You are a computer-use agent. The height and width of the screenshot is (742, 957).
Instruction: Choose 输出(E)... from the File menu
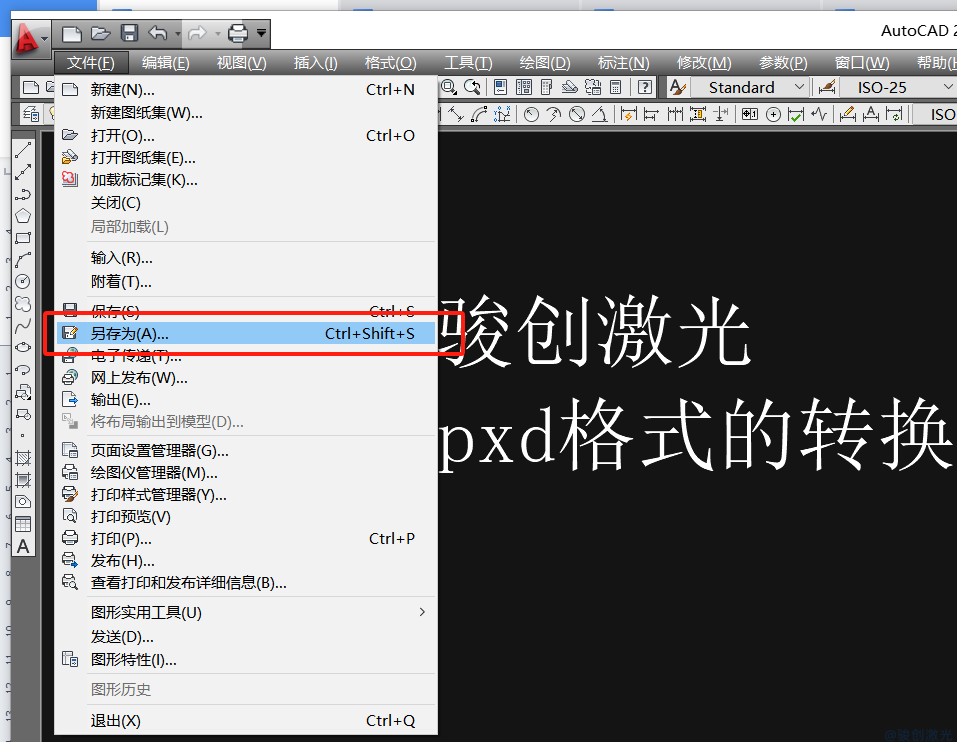tap(246, 400)
